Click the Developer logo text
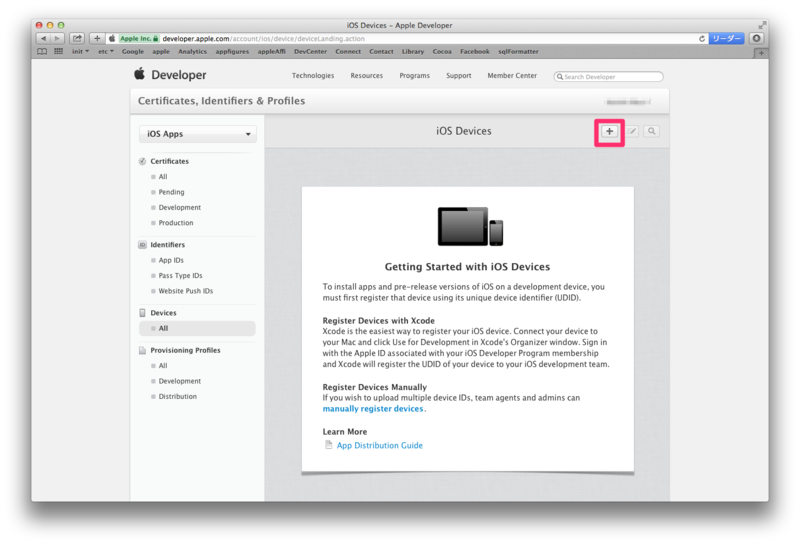This screenshot has height=545, width=800. [x=179, y=75]
